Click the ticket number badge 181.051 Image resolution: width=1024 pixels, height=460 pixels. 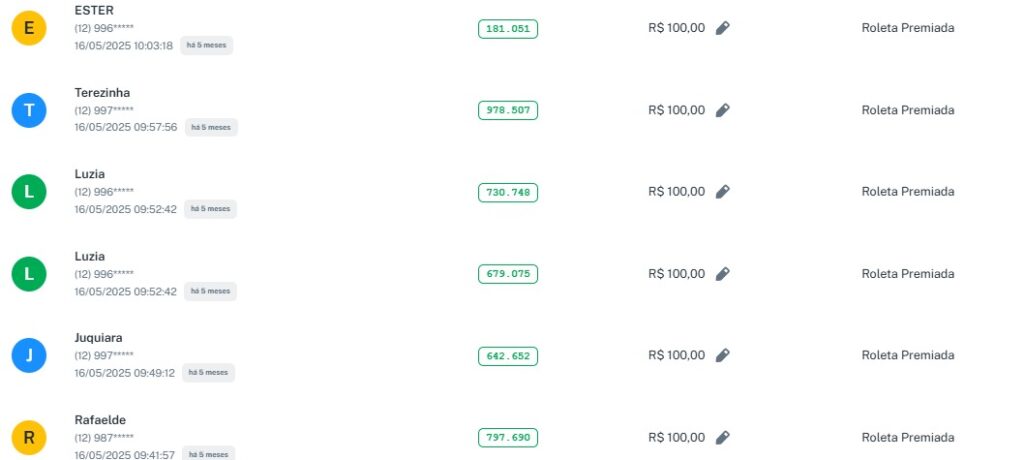[x=507, y=29]
